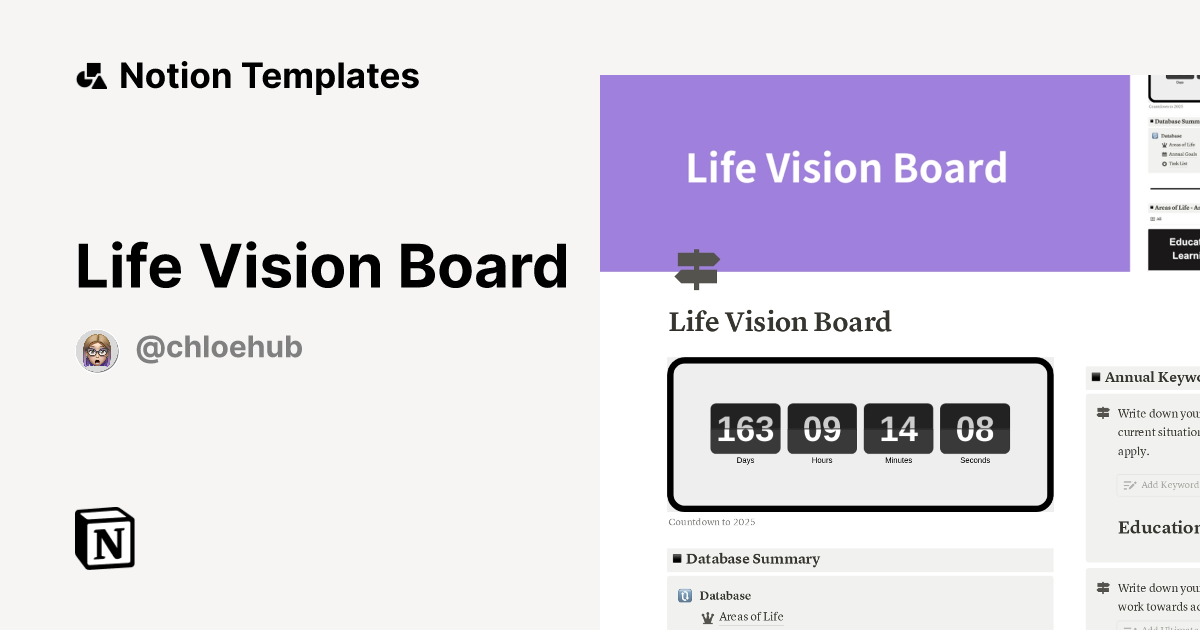1200x630 pixels.
Task: Click @chloehub's avatar emoji
Action: (97, 350)
